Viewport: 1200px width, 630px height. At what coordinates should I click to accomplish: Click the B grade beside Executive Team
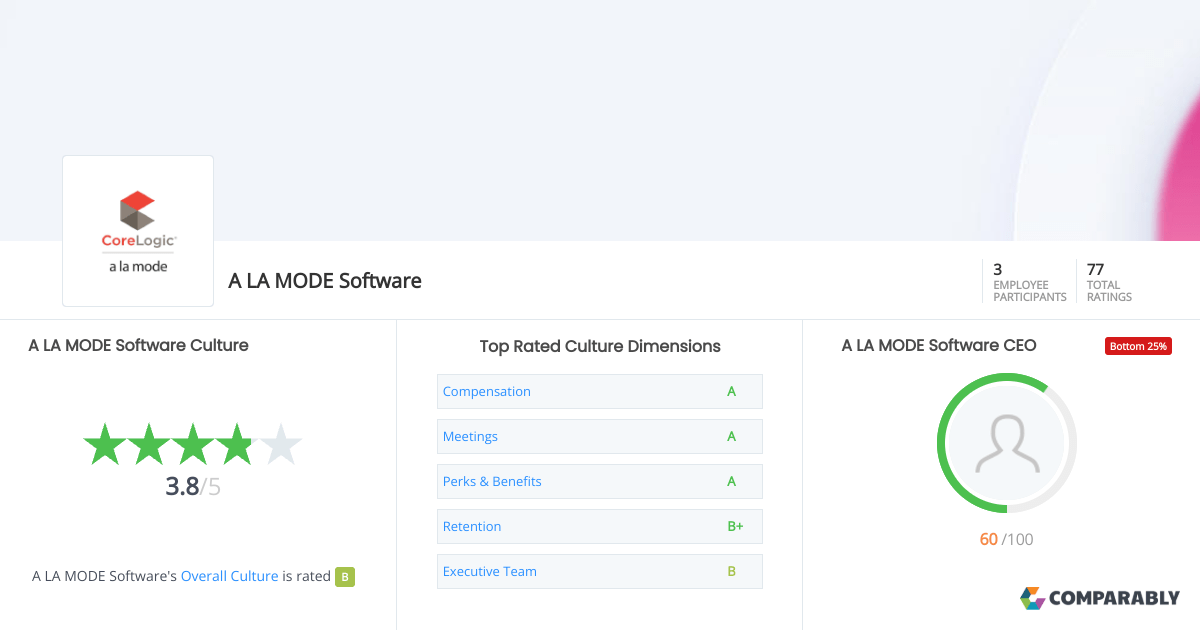coord(731,571)
